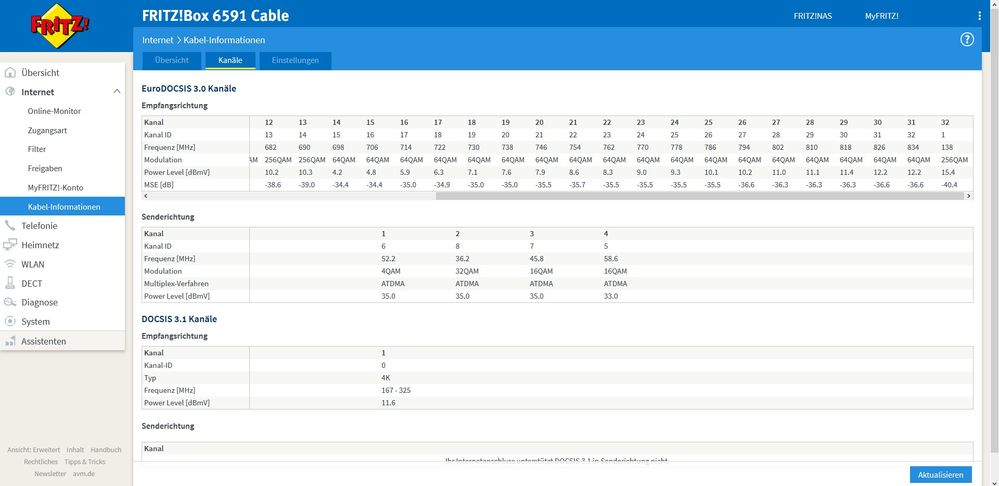Open the Inhalt footer link

[x=75, y=450]
